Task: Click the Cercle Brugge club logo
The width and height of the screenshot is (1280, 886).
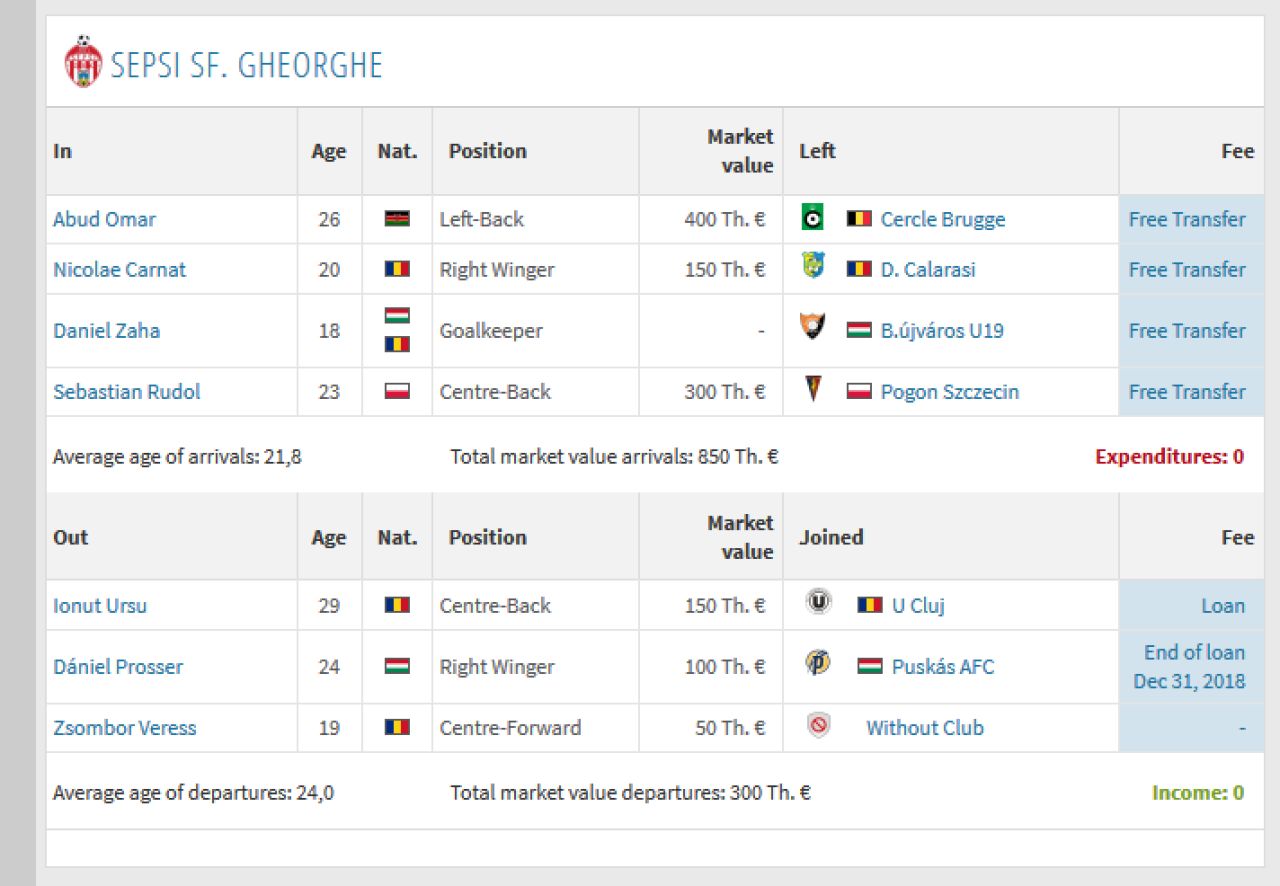Action: pyautogui.click(x=814, y=218)
